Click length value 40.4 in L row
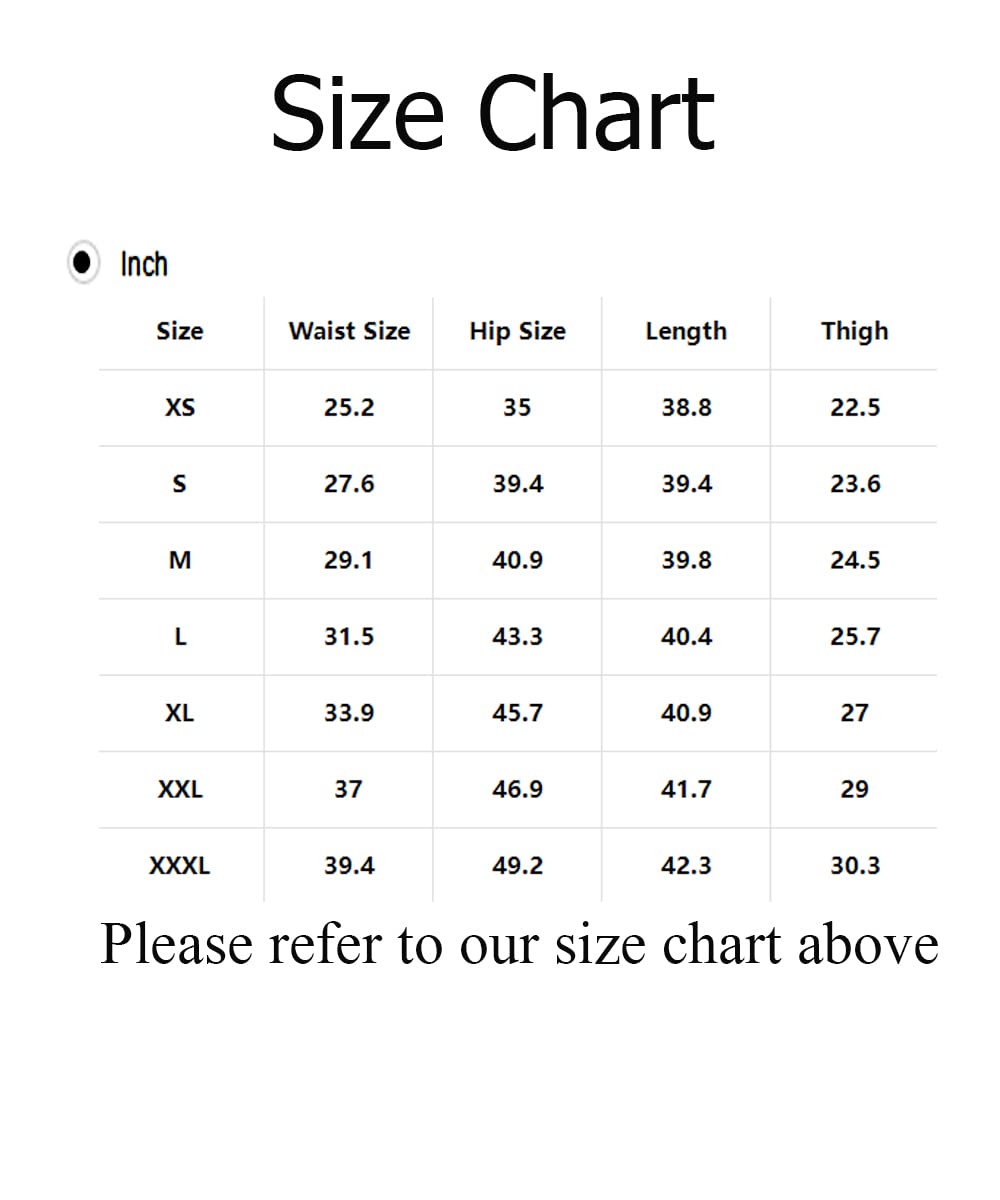The height and width of the screenshot is (1200, 1000). (x=686, y=637)
